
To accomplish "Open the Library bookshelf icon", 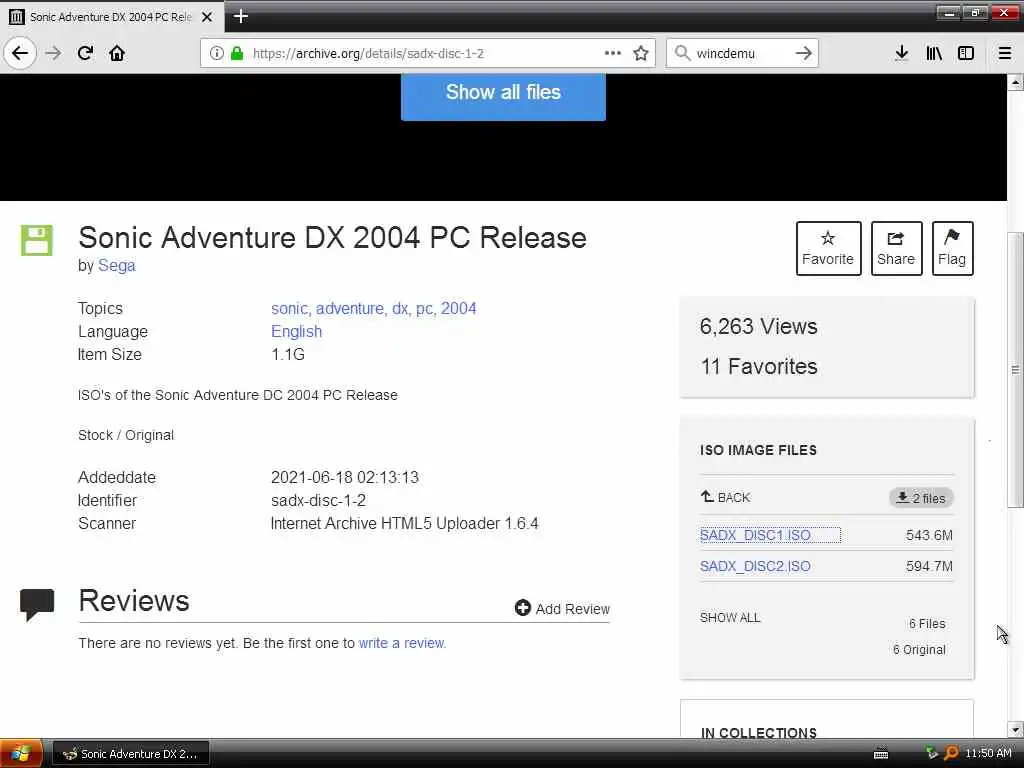I will pos(934,53).
